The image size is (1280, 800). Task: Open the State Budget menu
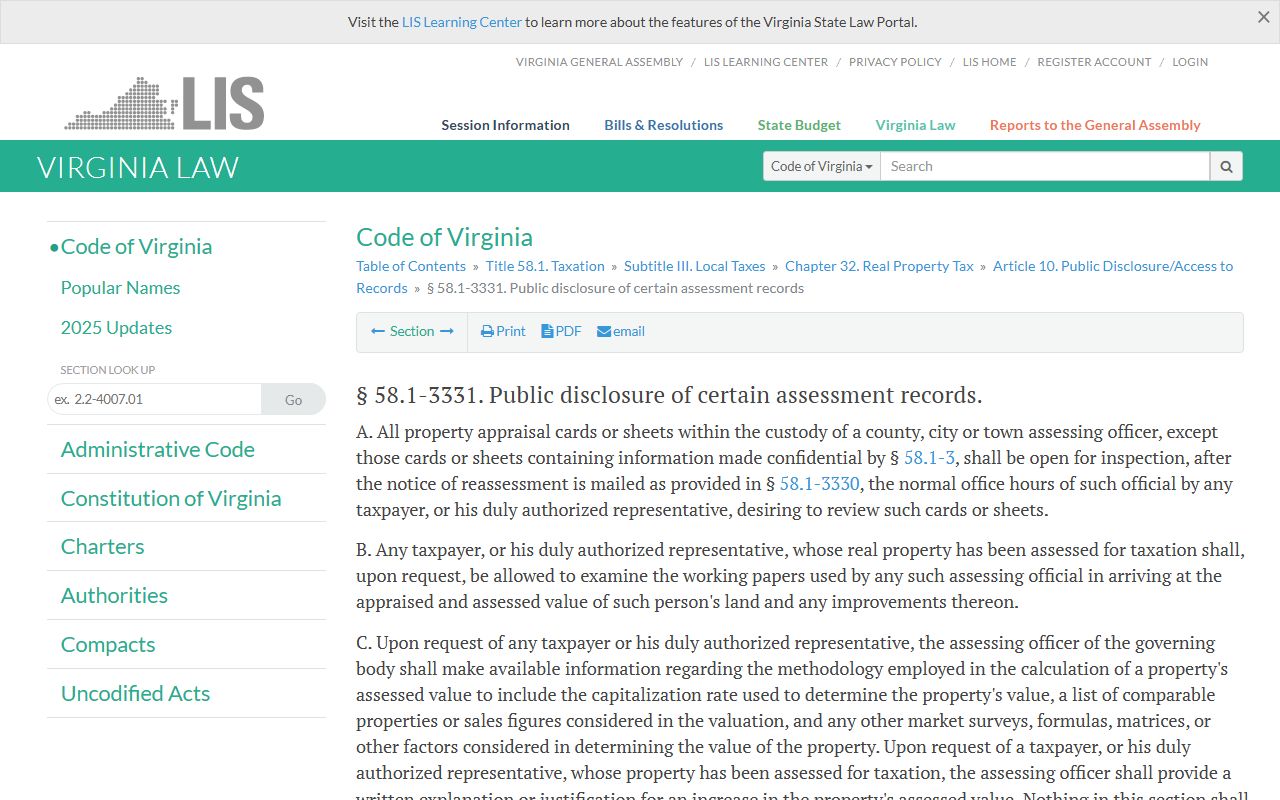798,125
